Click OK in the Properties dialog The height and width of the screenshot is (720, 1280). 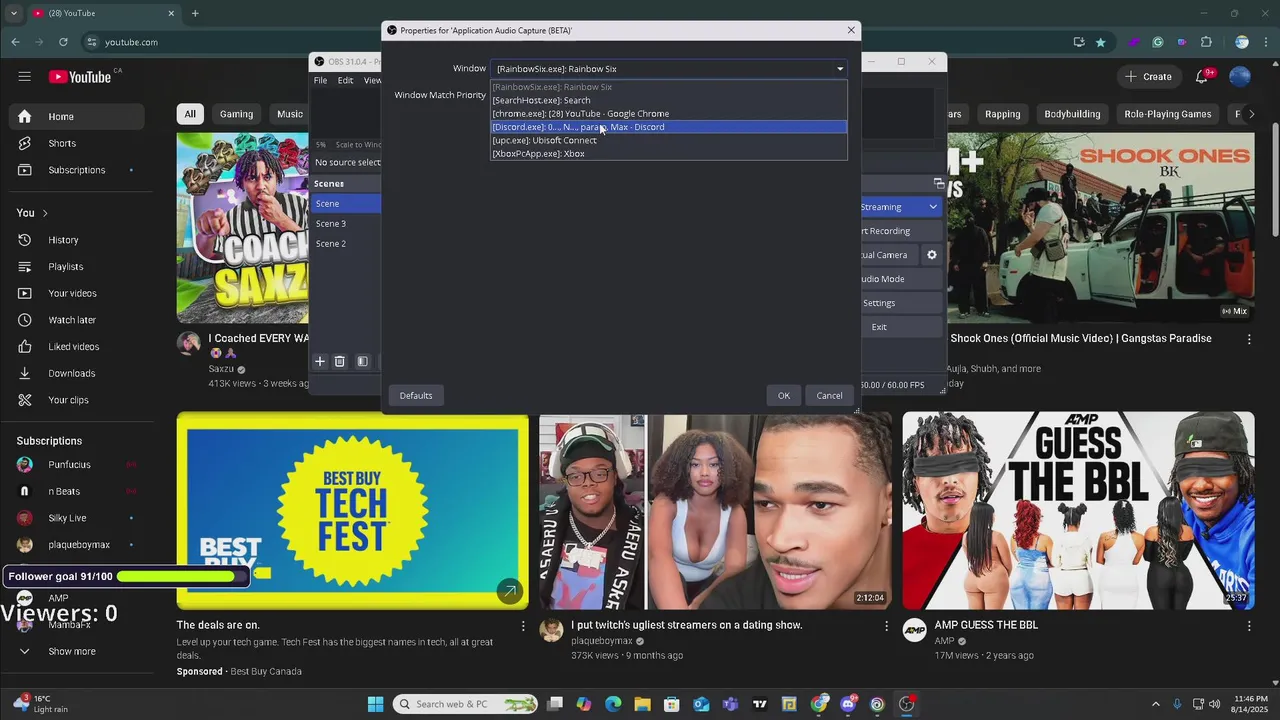tap(784, 396)
